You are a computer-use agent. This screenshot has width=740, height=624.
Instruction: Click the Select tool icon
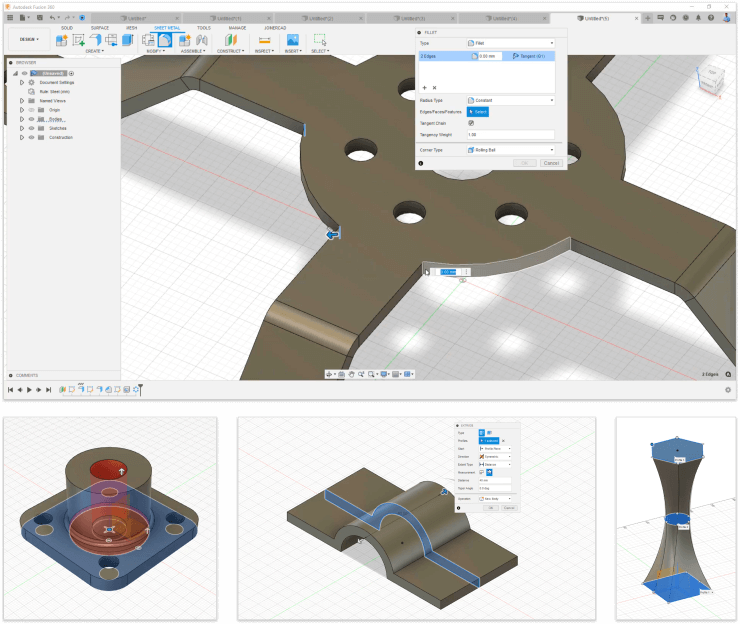[320, 40]
